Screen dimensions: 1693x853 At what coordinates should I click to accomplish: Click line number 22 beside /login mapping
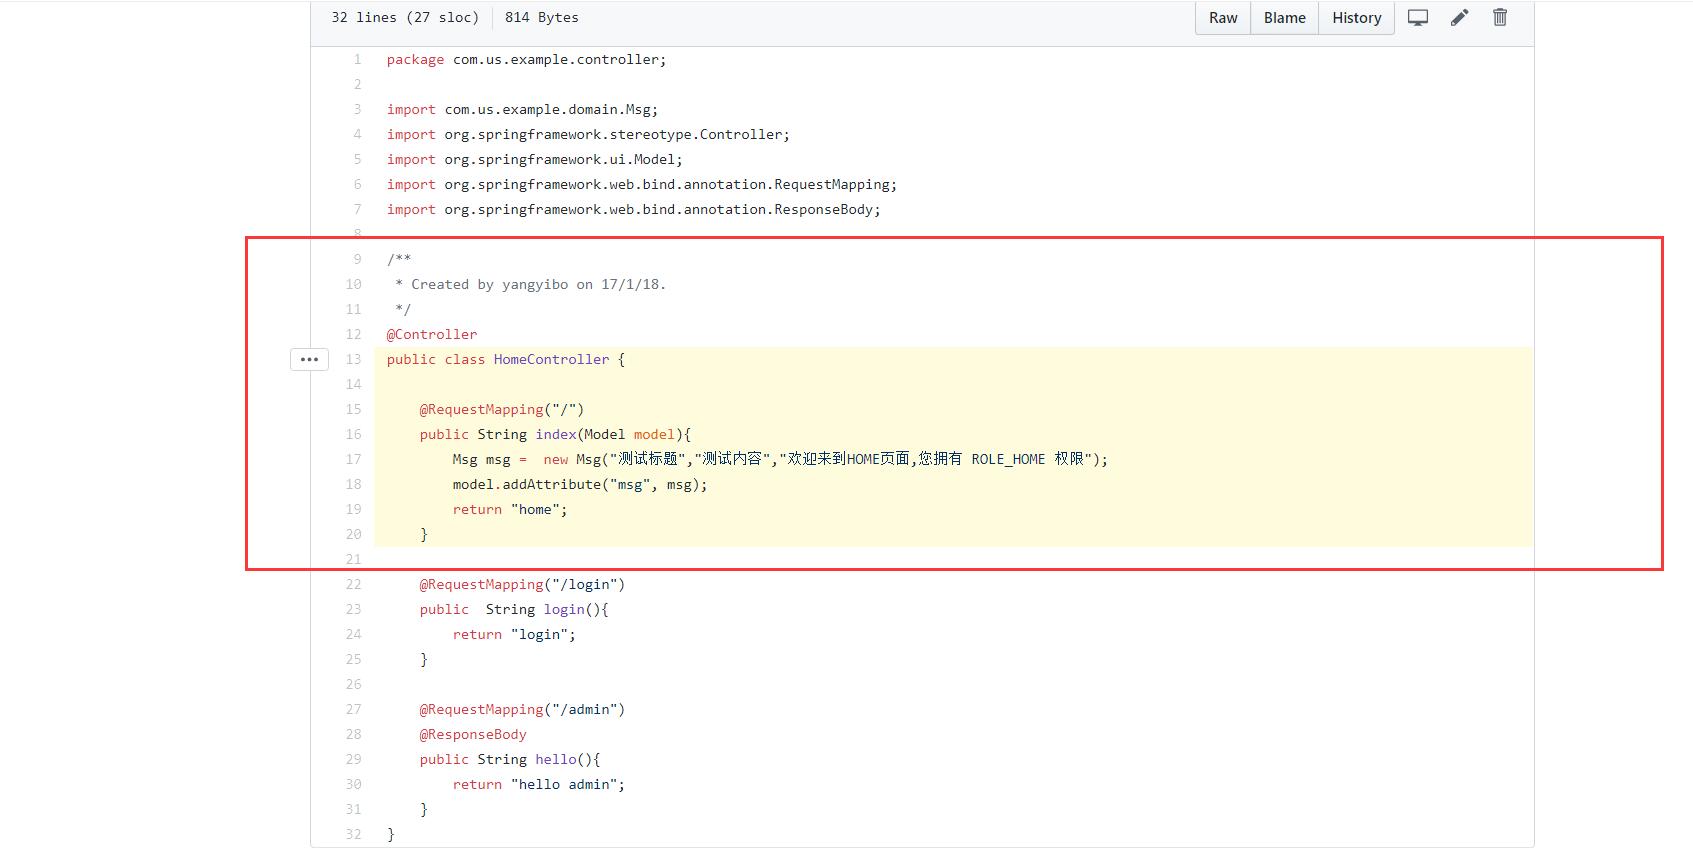click(x=353, y=584)
